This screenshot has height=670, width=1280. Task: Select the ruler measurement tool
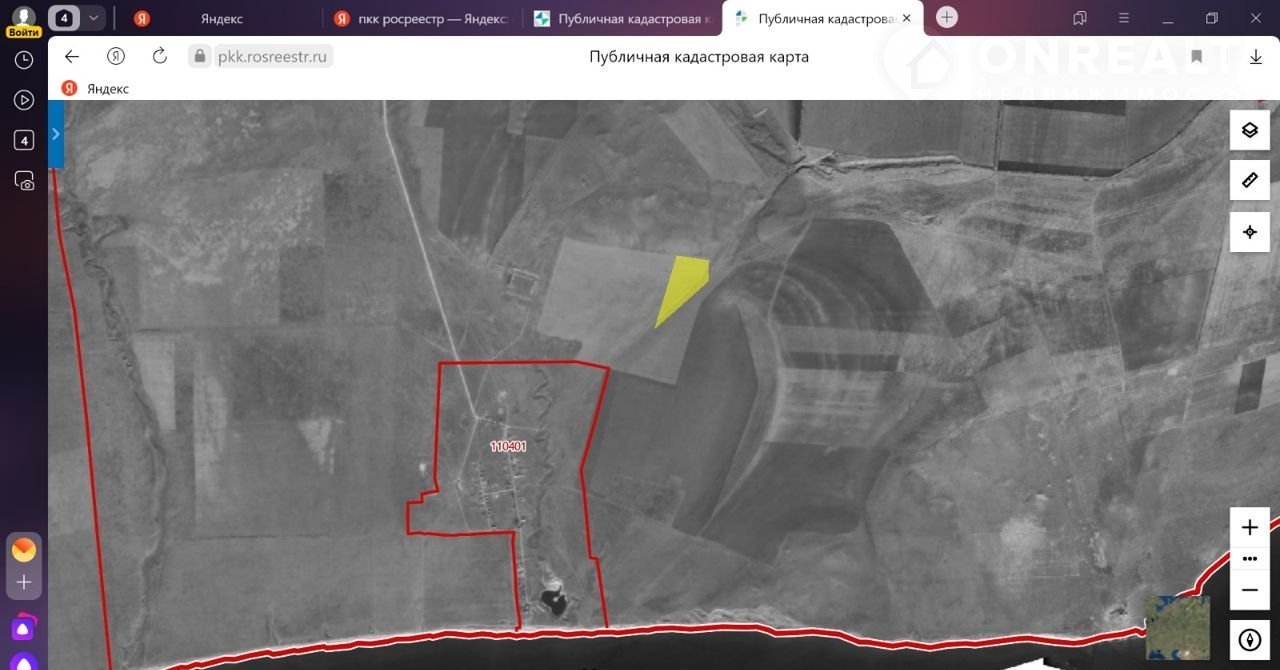1249,181
